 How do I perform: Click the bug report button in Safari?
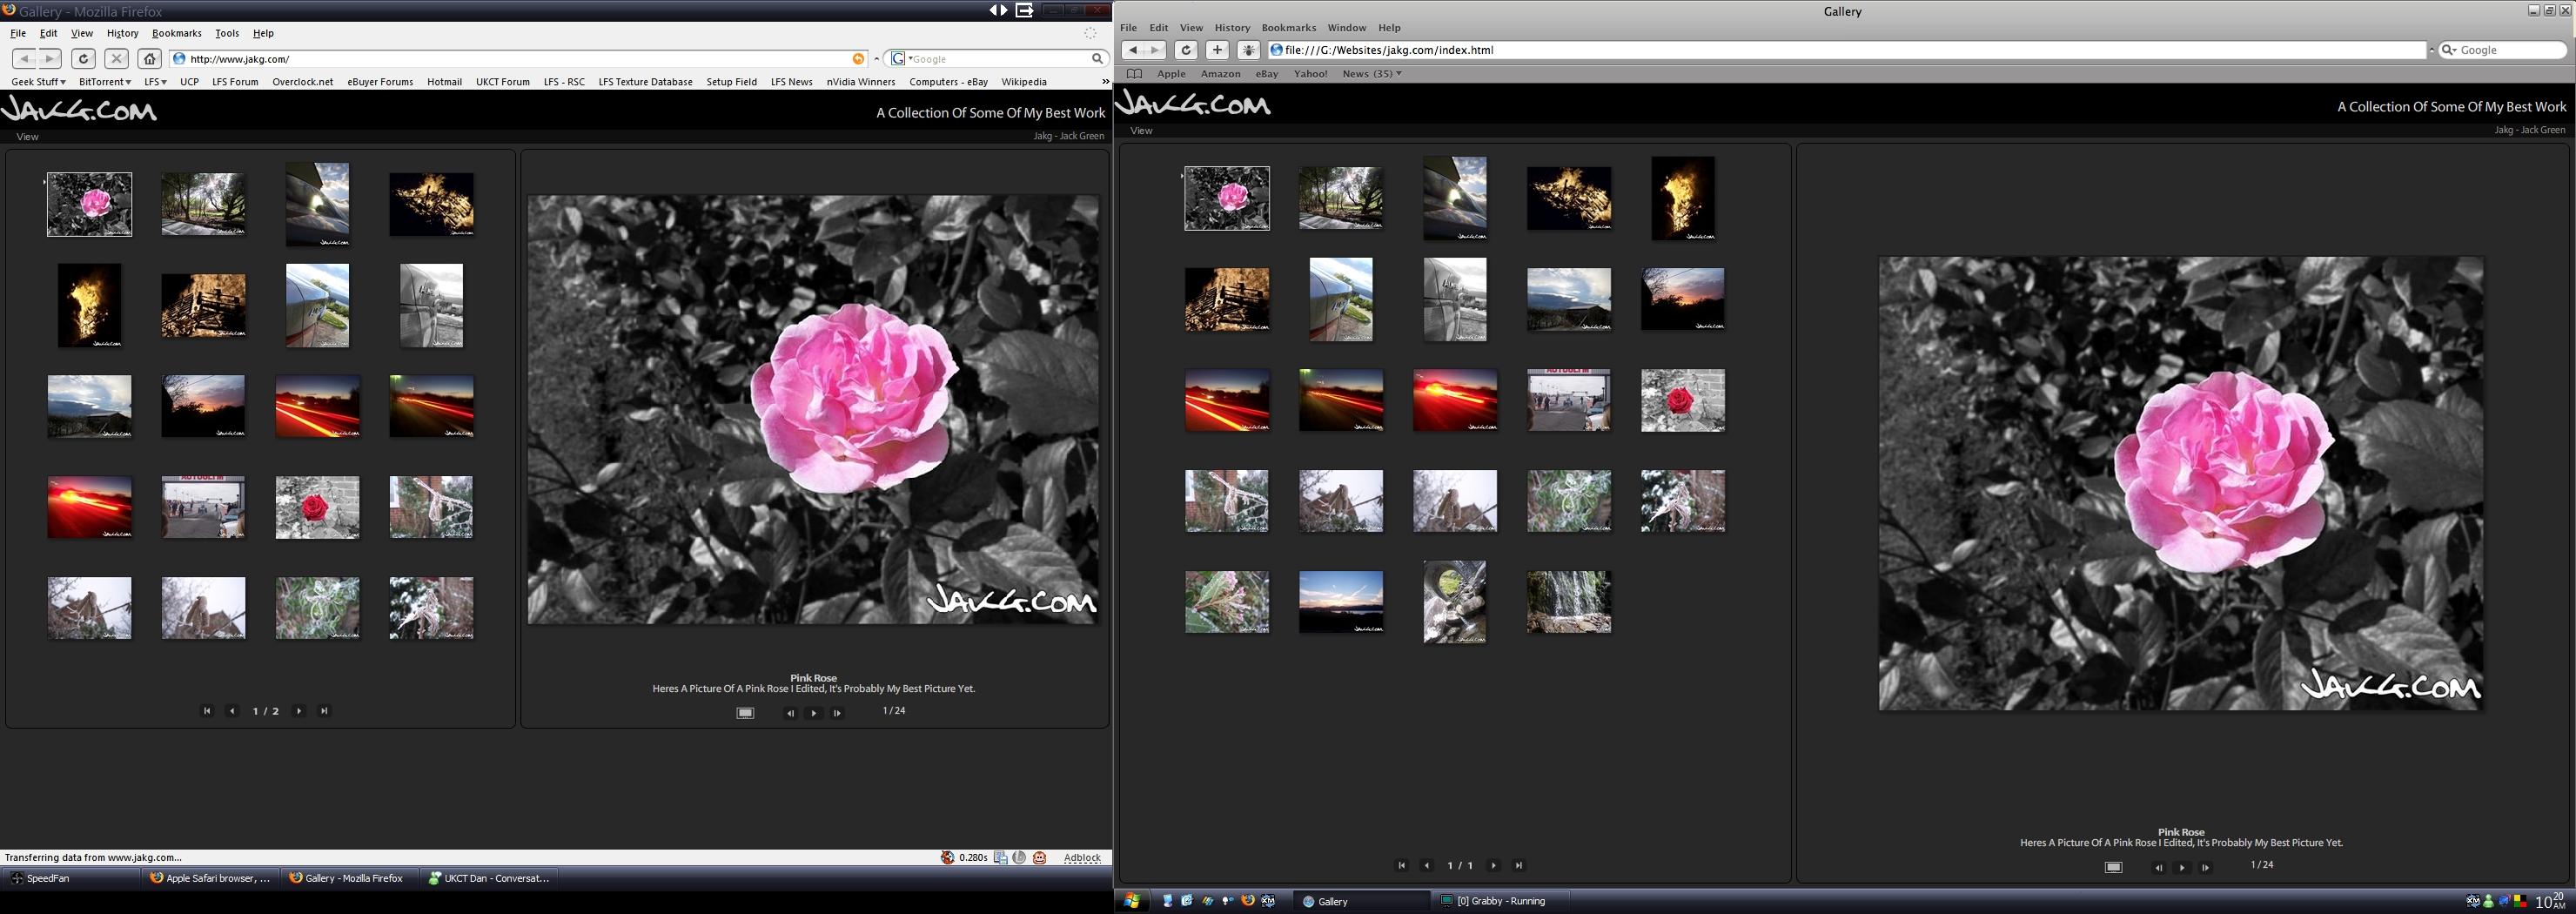(1248, 50)
